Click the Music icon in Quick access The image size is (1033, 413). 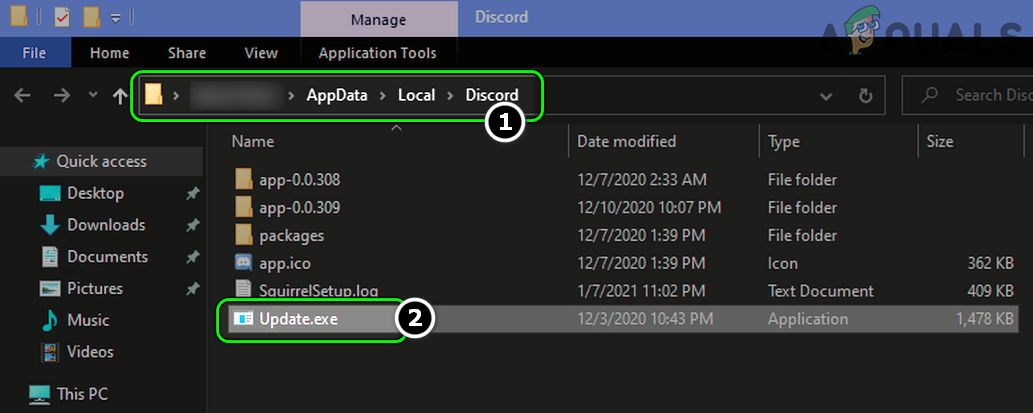[49, 320]
